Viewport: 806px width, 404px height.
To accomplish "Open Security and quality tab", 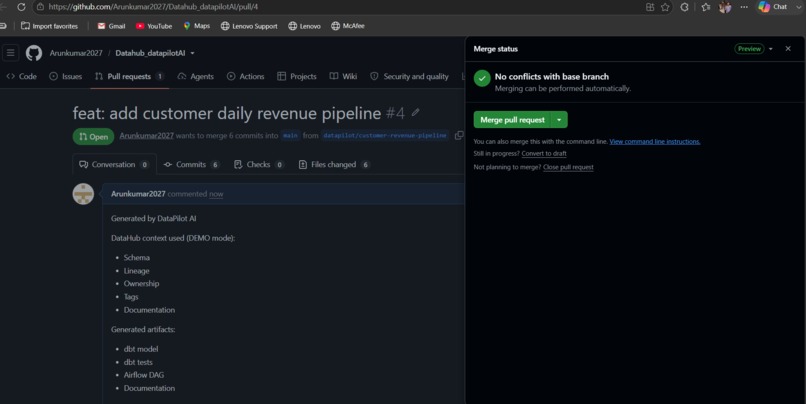I will point(409,76).
